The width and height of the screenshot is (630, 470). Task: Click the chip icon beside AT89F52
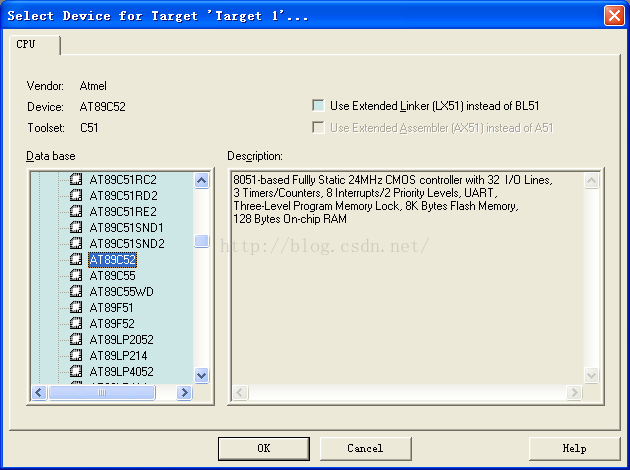(x=76, y=323)
